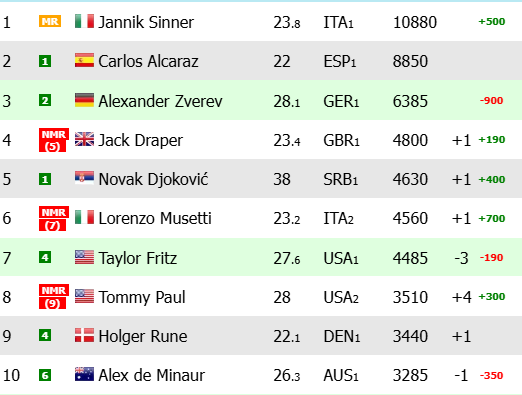
Task: Click the 10880 points value
Action: click(x=415, y=23)
